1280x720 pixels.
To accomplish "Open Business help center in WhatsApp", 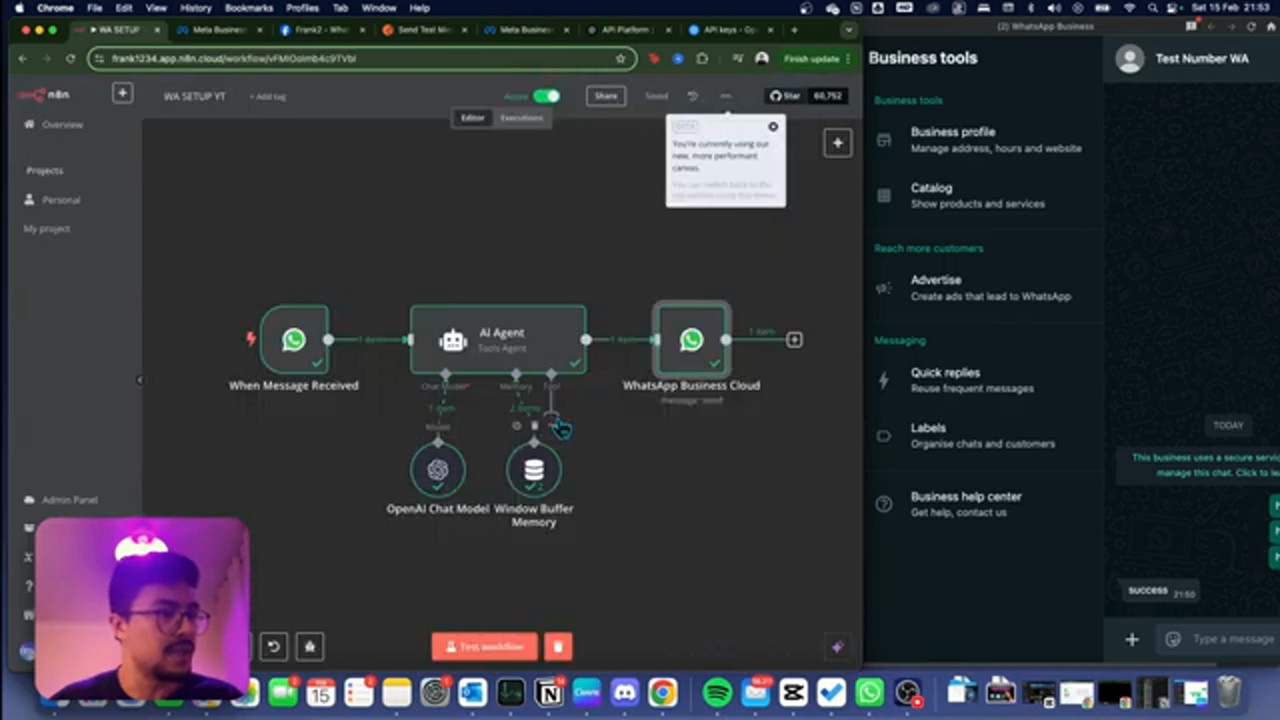I will point(985,504).
